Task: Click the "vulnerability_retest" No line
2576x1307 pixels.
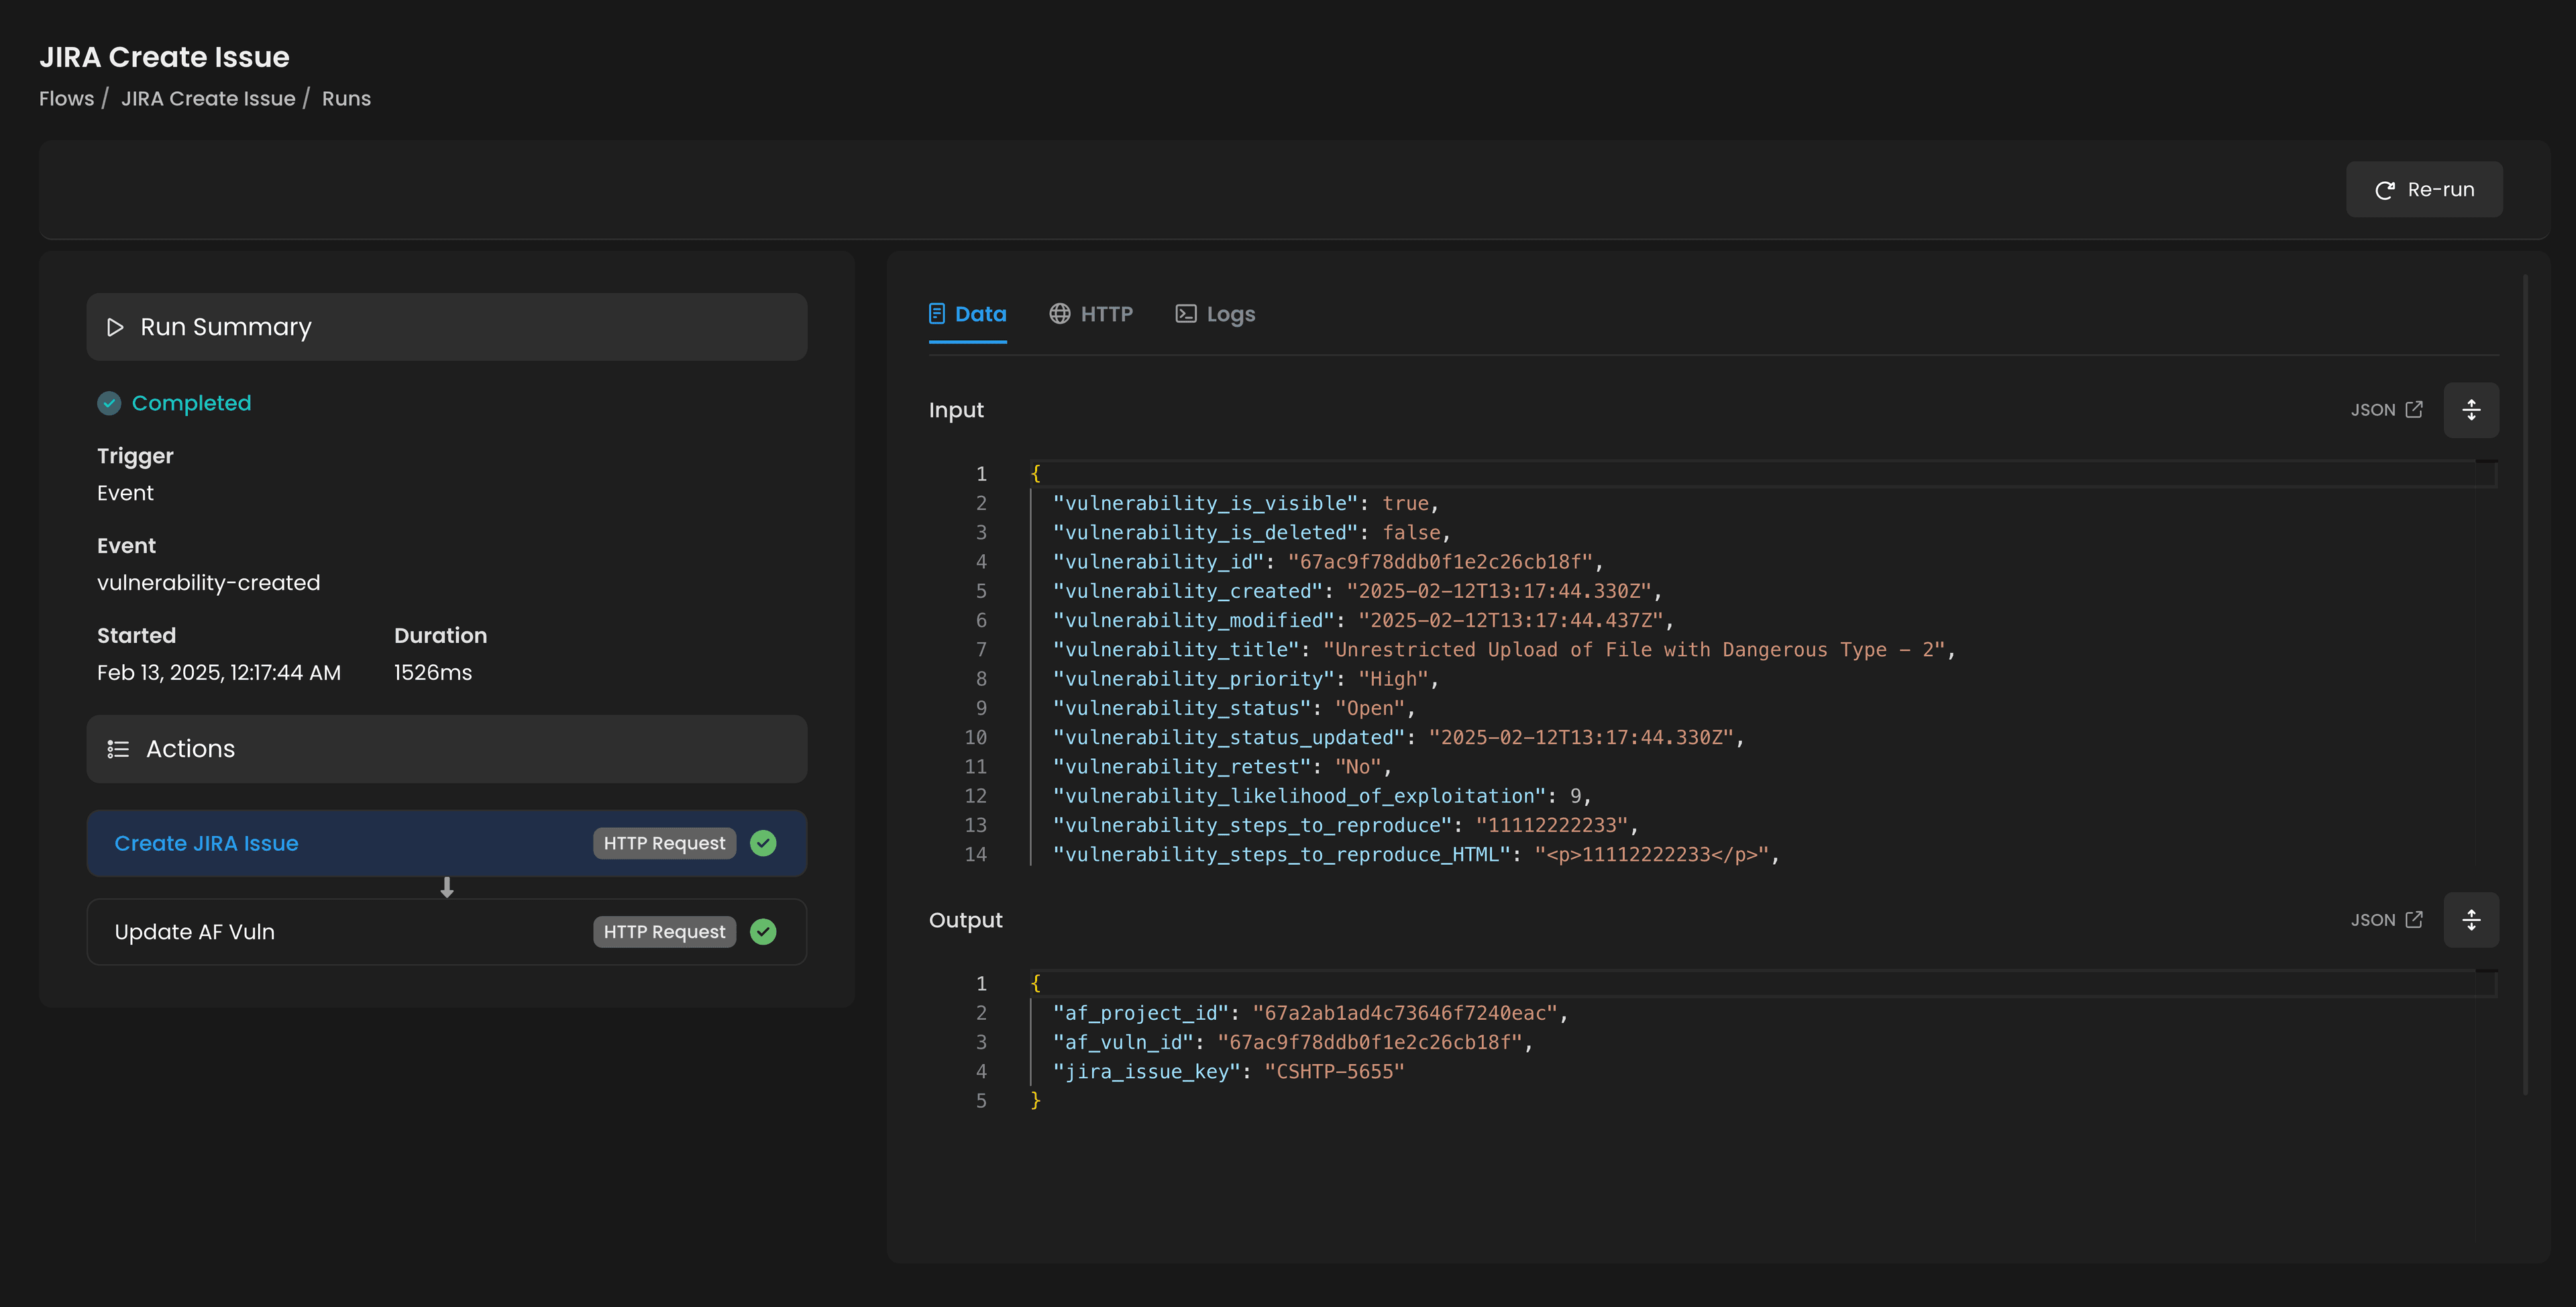Action: click(x=1222, y=767)
